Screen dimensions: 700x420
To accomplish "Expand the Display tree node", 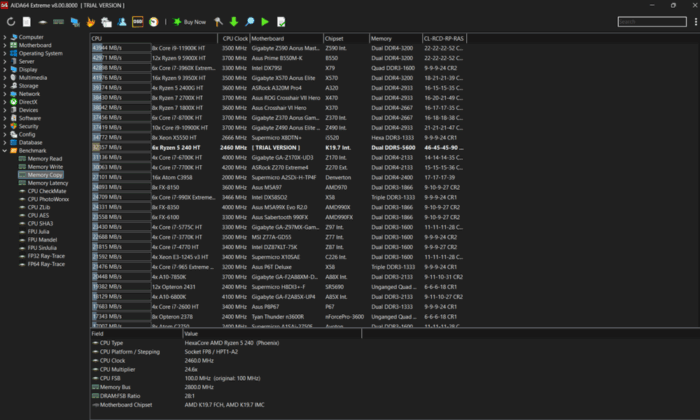I will click(5, 69).
